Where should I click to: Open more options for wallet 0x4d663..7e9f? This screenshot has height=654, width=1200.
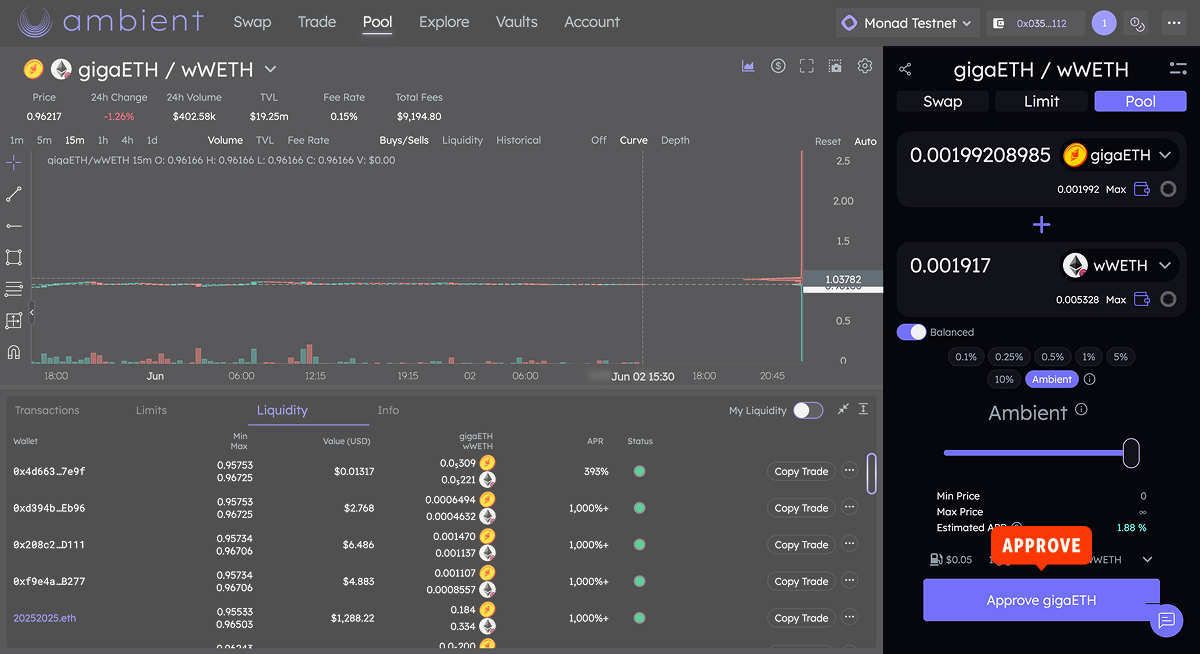850,471
